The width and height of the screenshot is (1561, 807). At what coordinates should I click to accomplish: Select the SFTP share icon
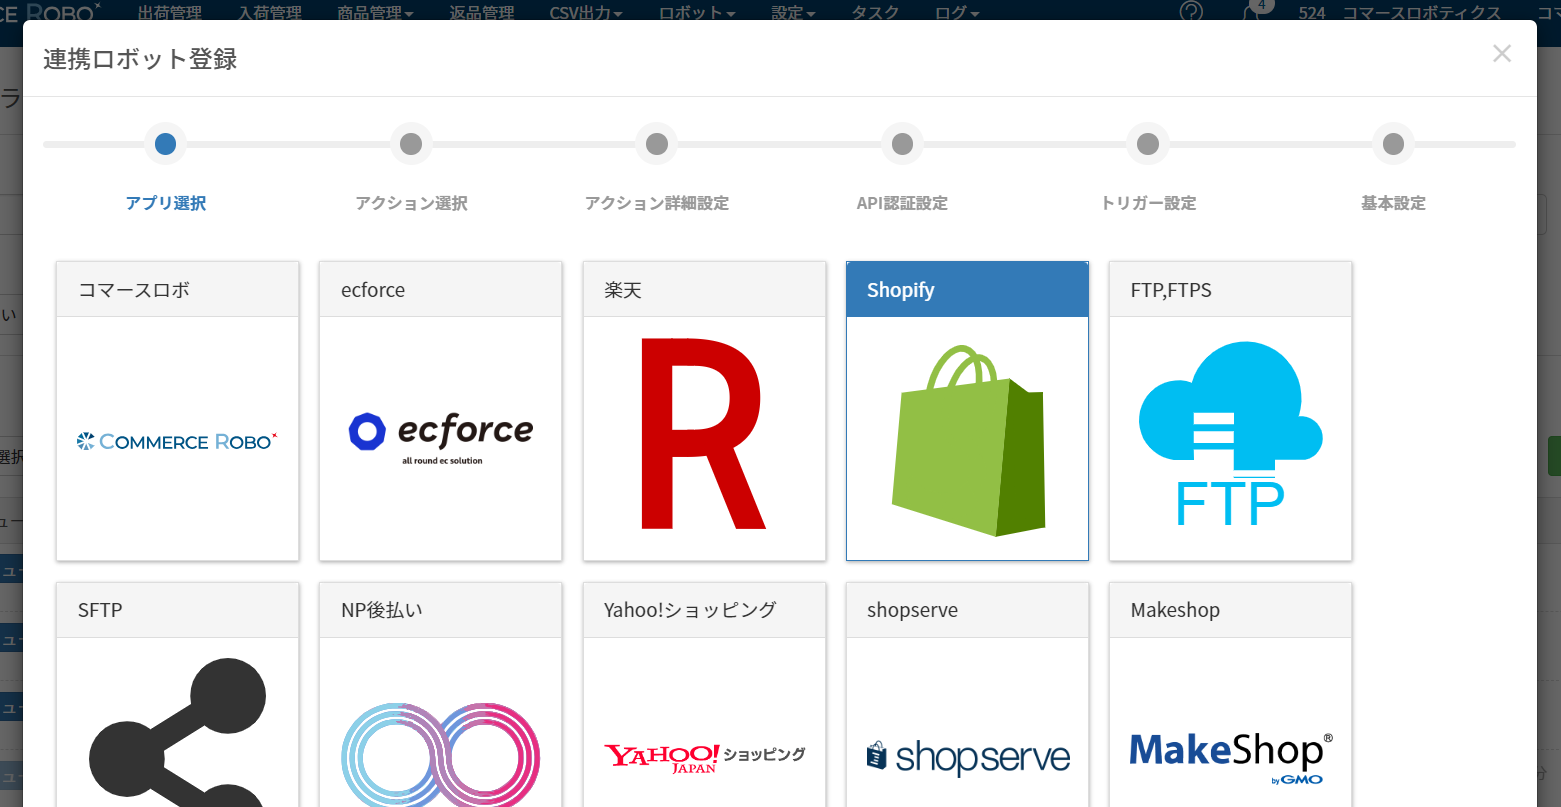point(177,732)
